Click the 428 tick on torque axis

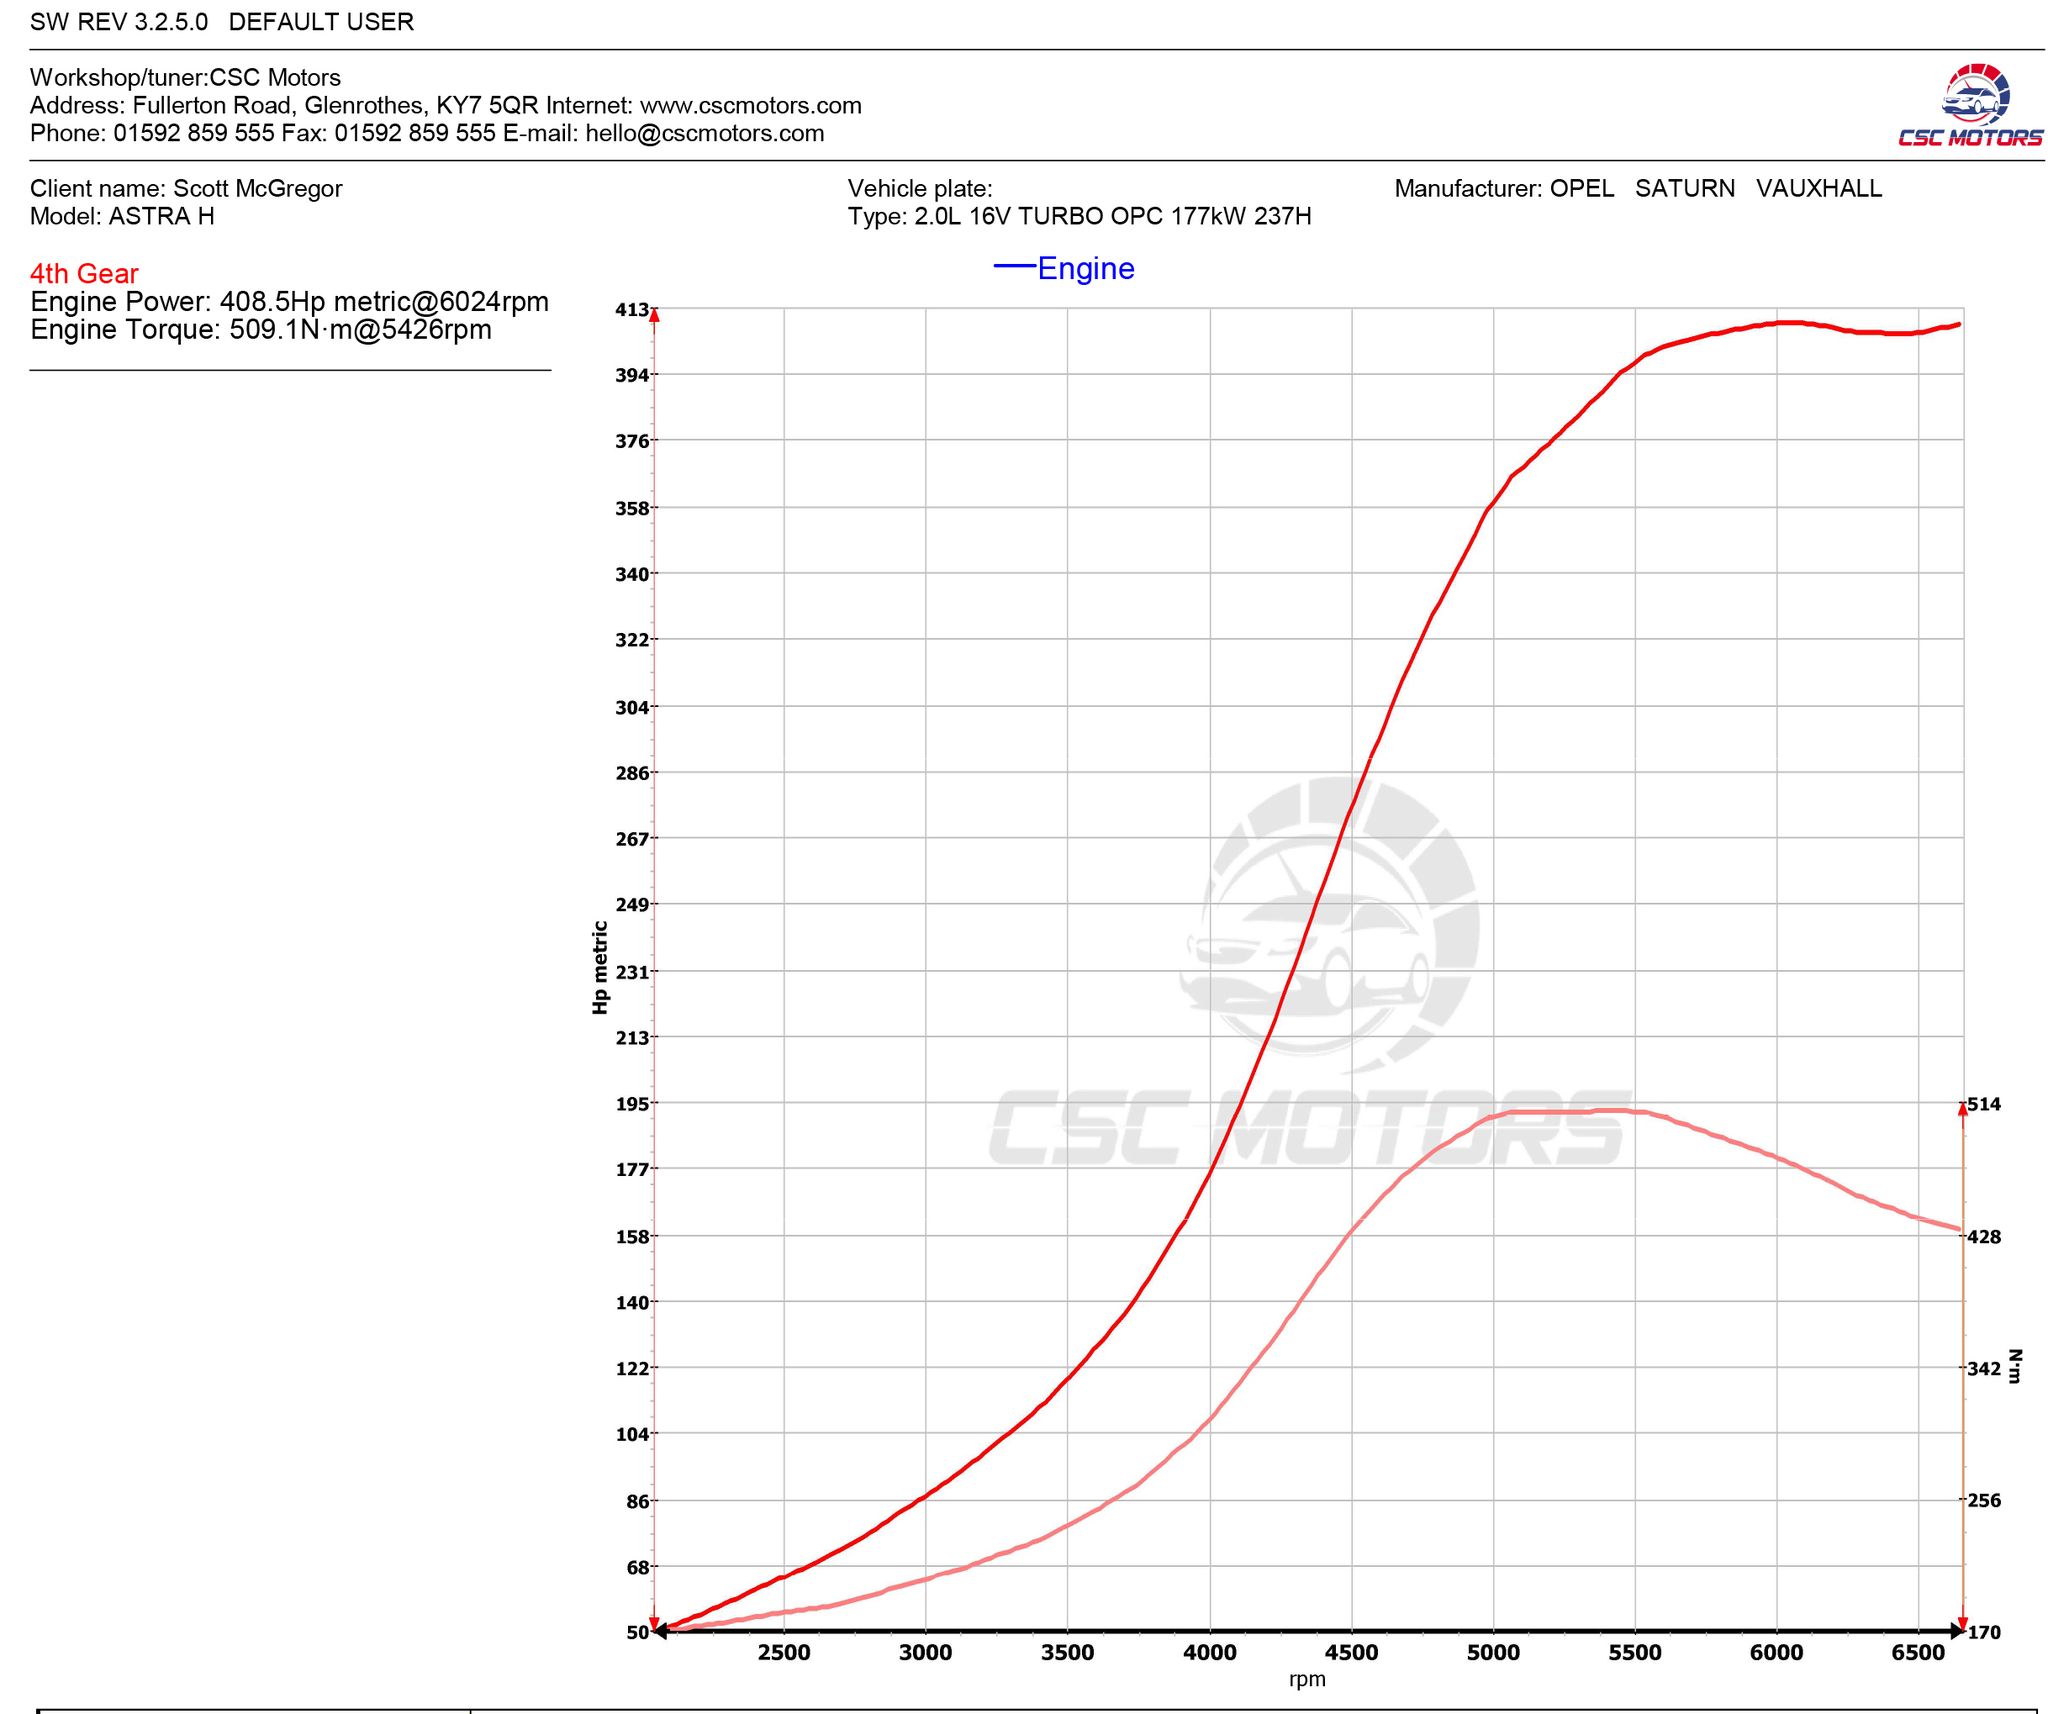[1984, 1237]
